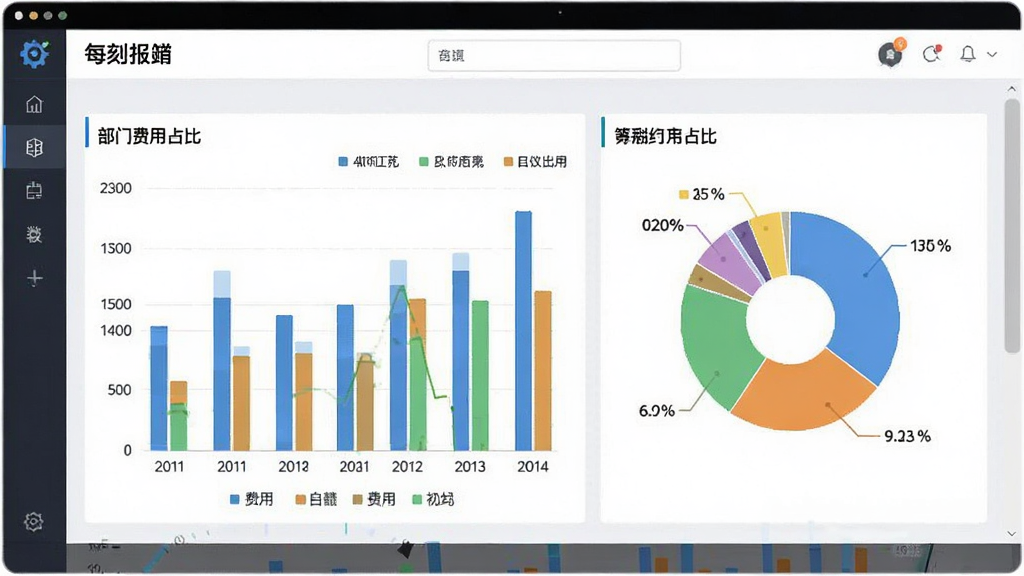The width and height of the screenshot is (1024, 576).
Task: Open the user avatar in the header
Action: tap(889, 55)
